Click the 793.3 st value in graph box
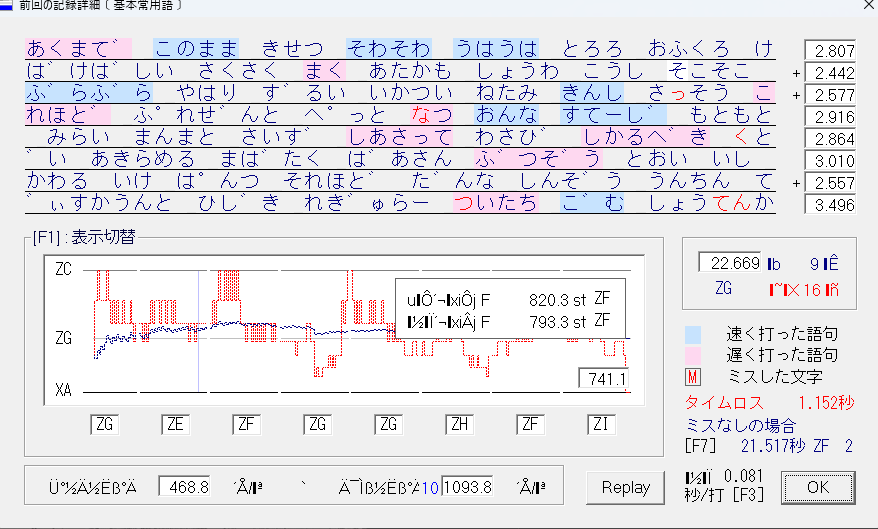 pyautogui.click(x=557, y=322)
